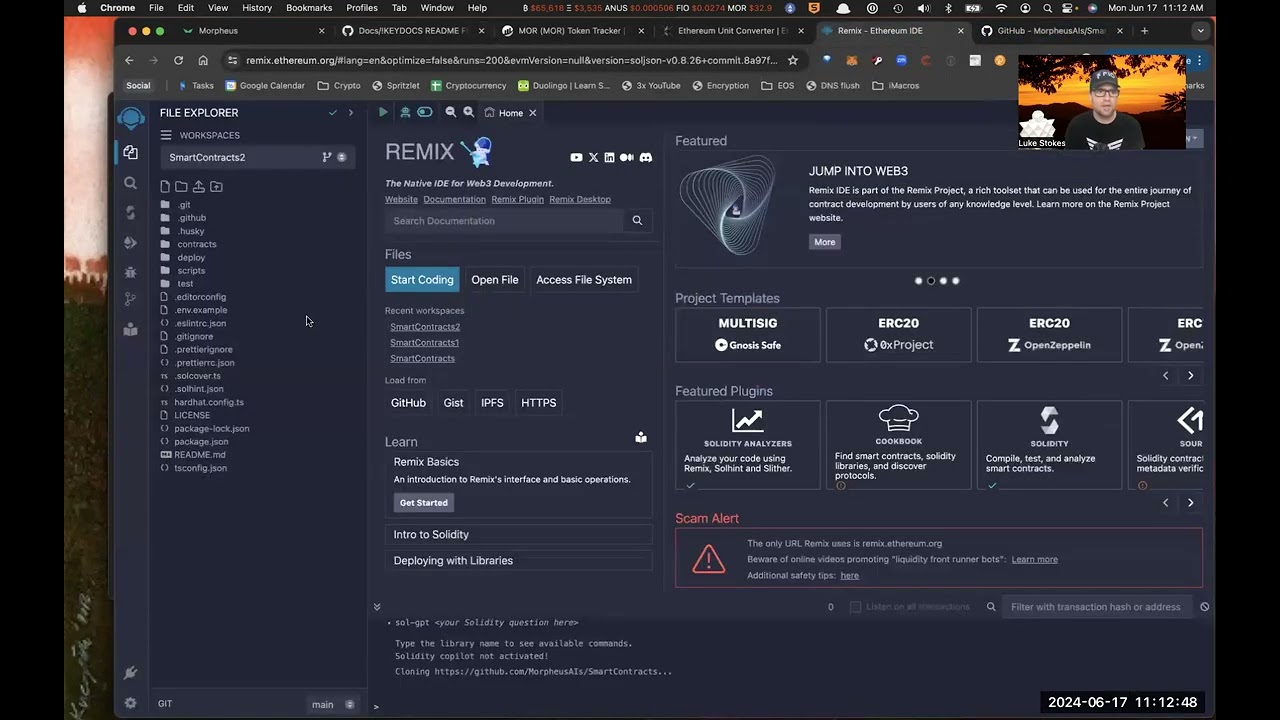This screenshot has width=1280, height=720.
Task: Open the Deploy & run transactions sidebar icon
Action: [x=131, y=242]
